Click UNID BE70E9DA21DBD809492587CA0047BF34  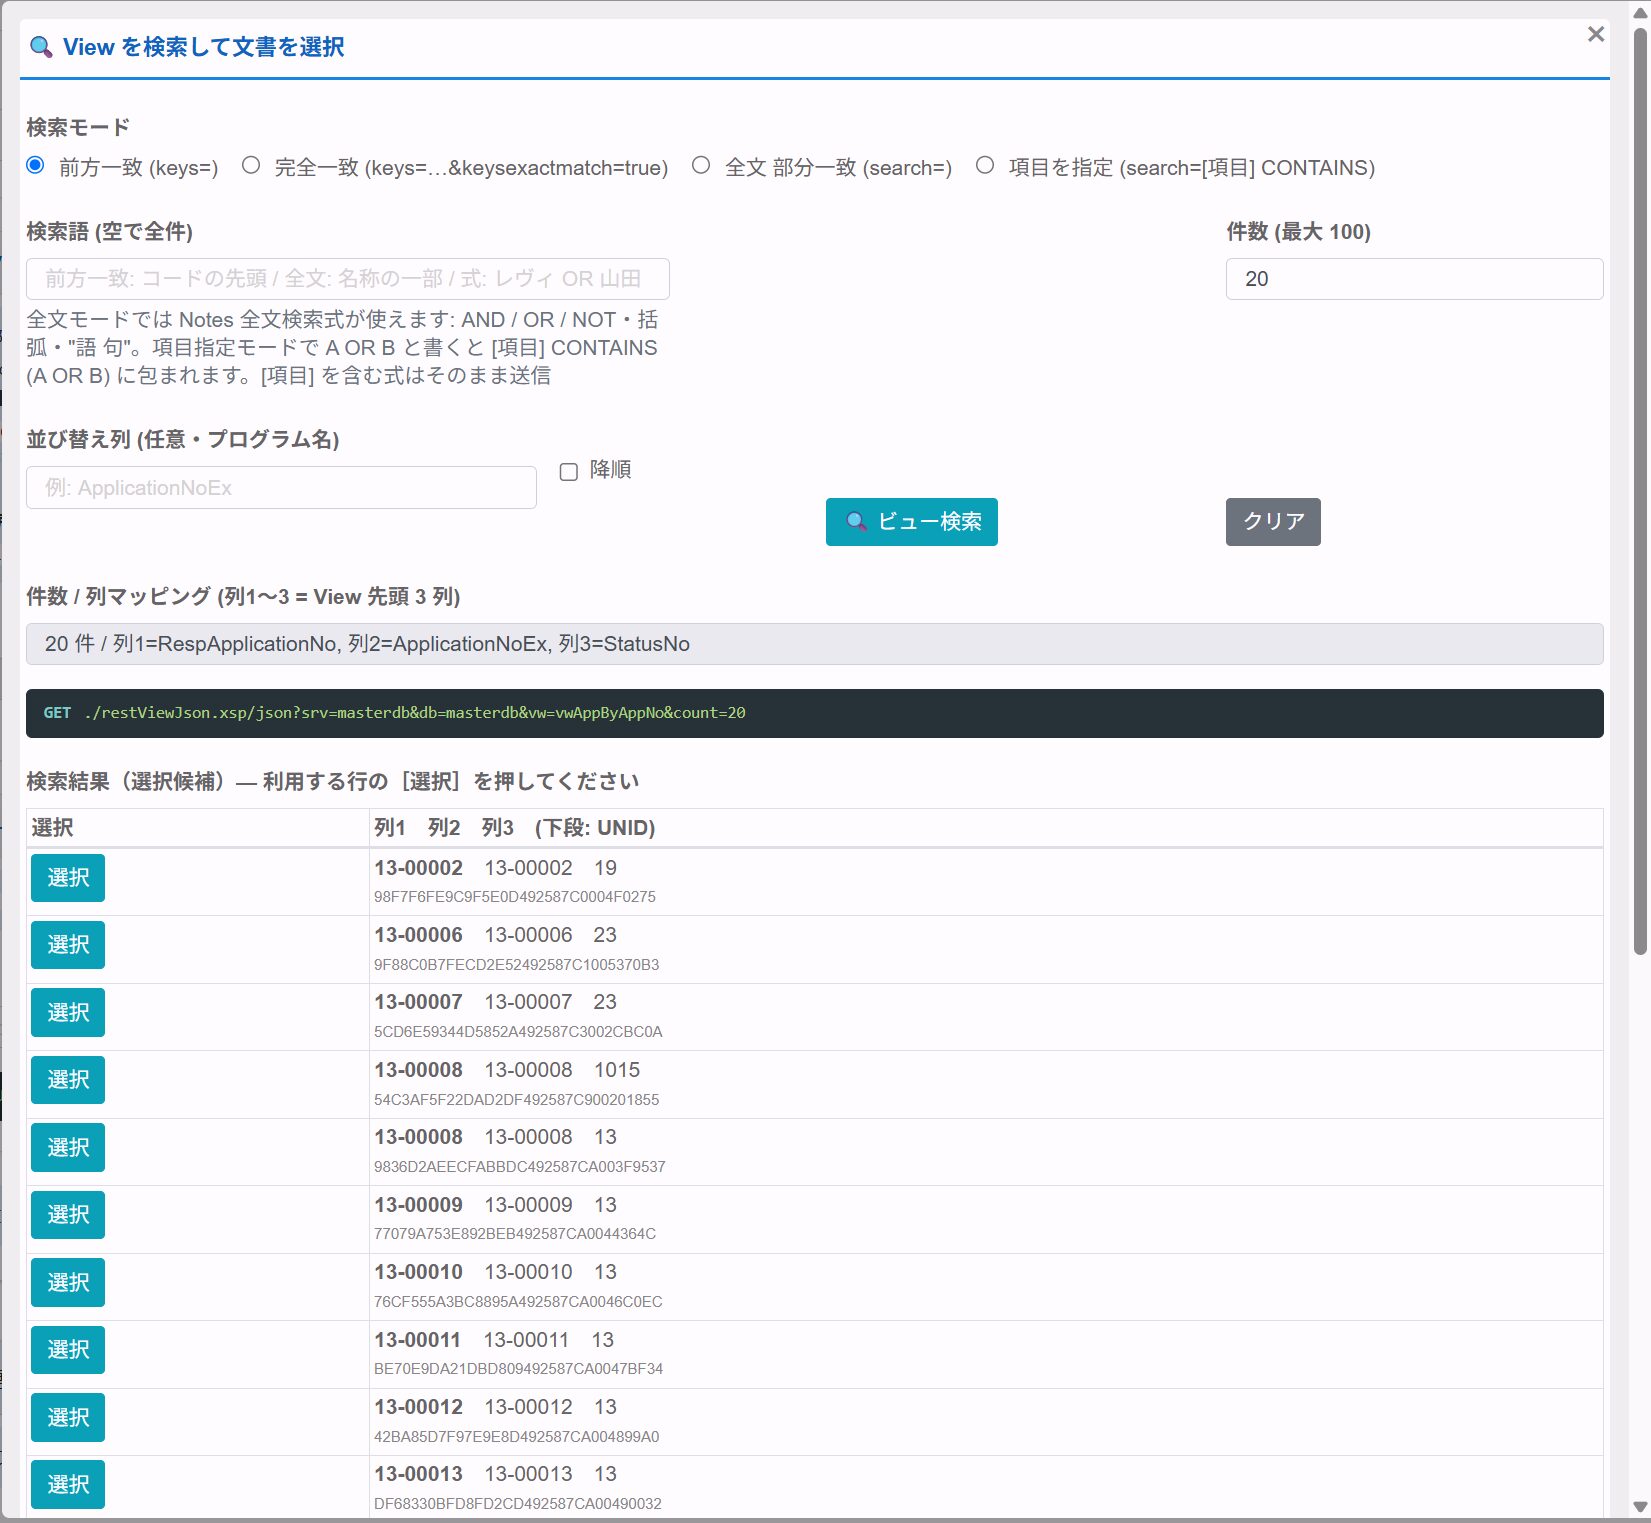click(x=518, y=1369)
